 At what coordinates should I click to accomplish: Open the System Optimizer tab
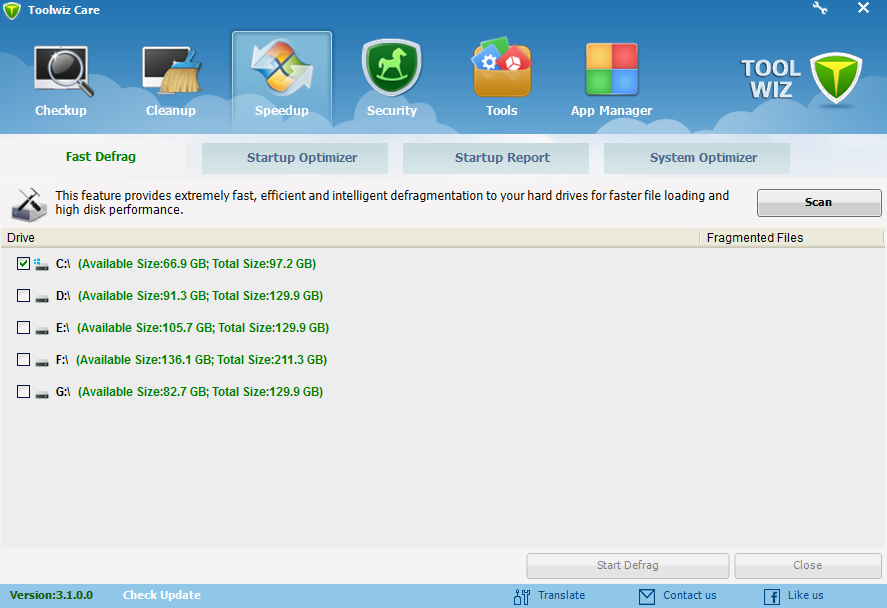(697, 158)
